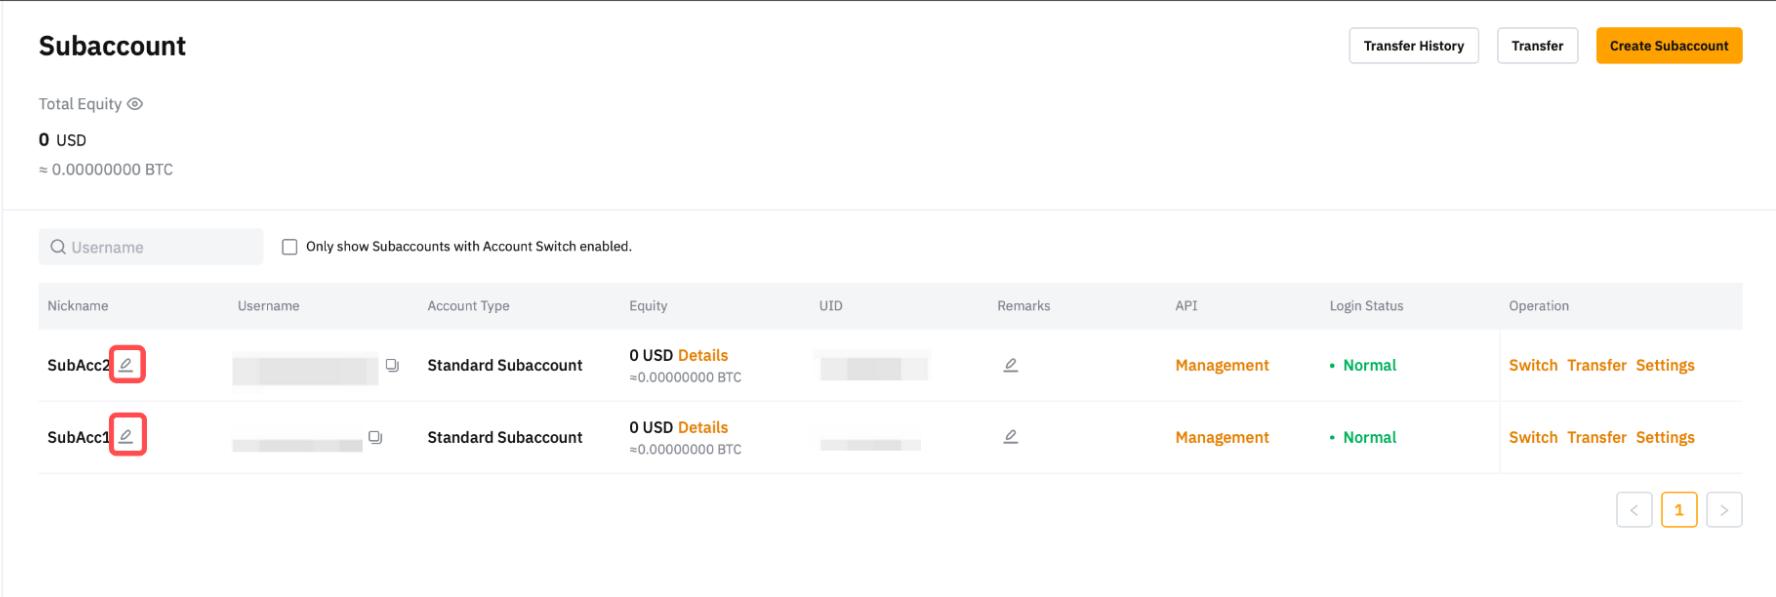
Task: Select page 1 in pagination
Action: click(1678, 510)
